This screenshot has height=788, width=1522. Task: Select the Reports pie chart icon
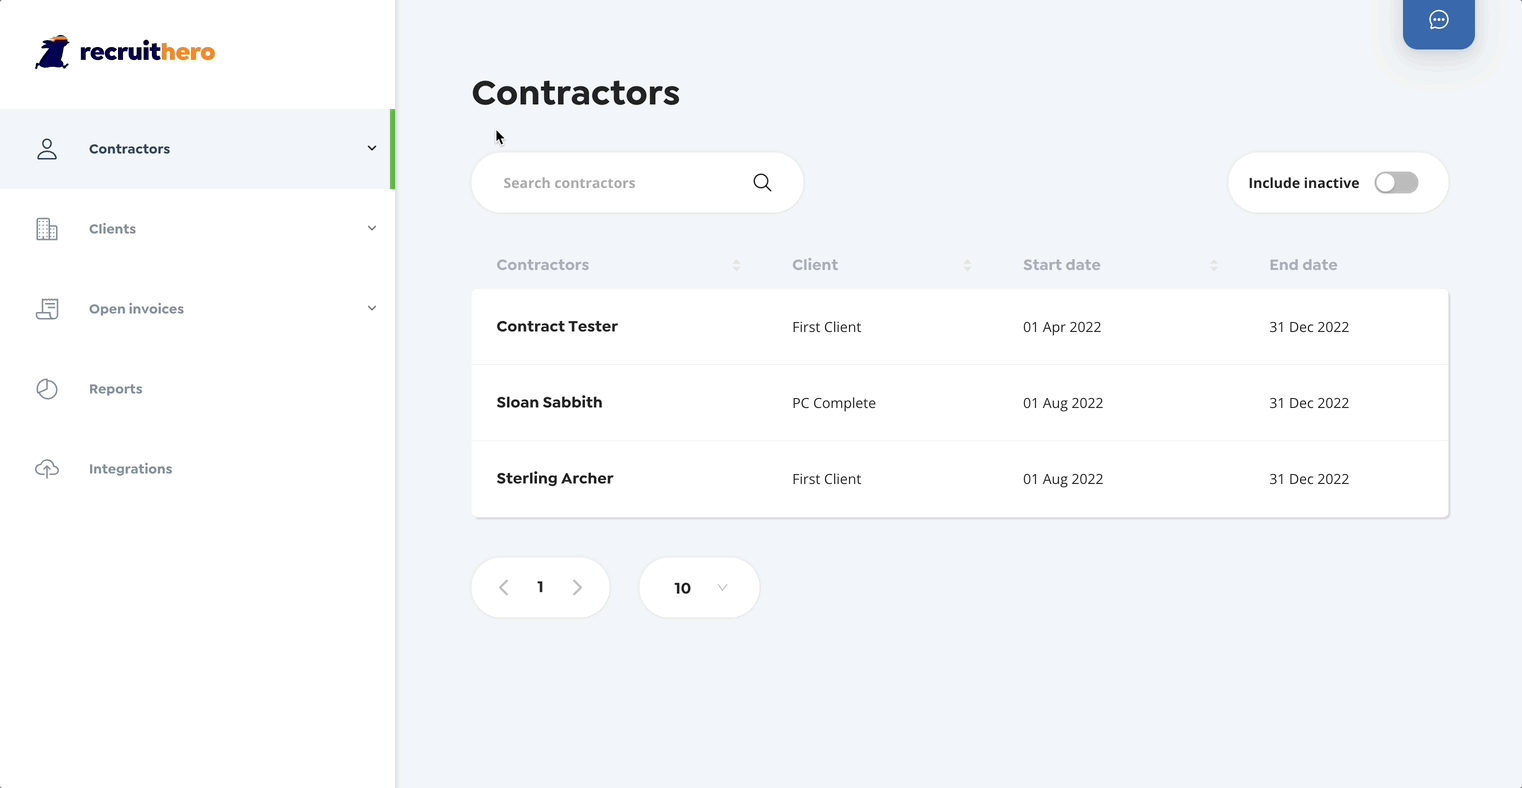[x=47, y=388]
